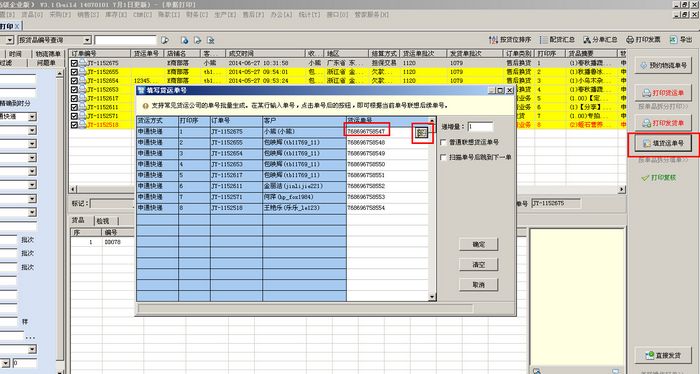Click the 按货位排序 sort toolbar item

pos(510,40)
